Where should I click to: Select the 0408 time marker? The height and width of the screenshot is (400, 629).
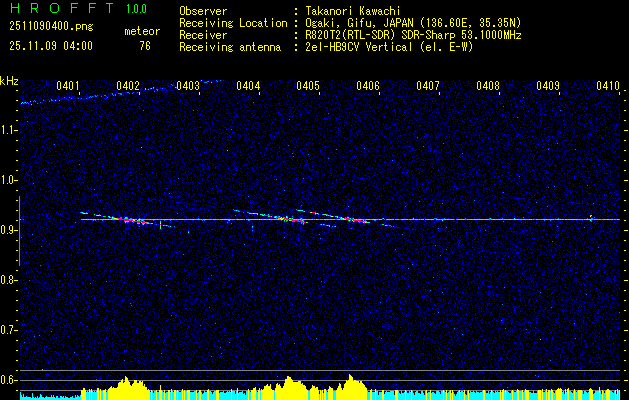(x=488, y=87)
